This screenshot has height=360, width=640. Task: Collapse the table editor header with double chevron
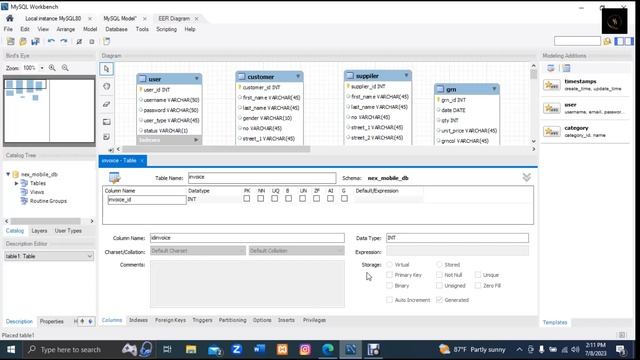[x=527, y=177]
